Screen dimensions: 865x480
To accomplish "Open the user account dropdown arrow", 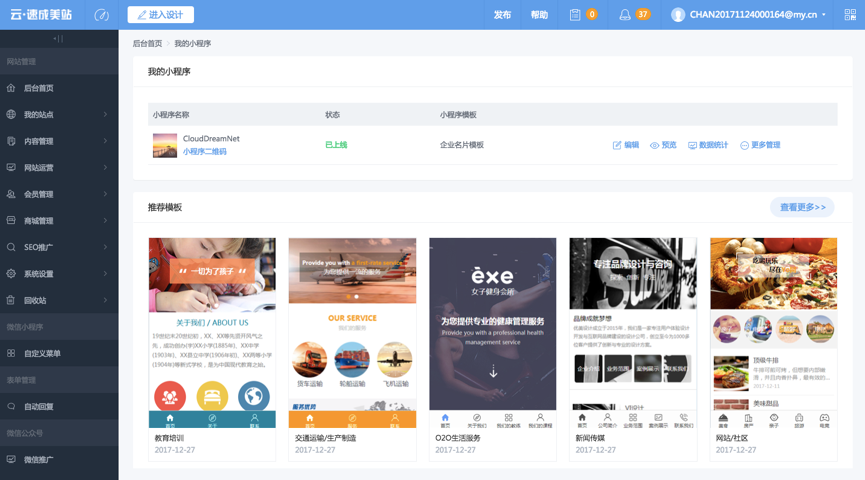I will coord(824,15).
